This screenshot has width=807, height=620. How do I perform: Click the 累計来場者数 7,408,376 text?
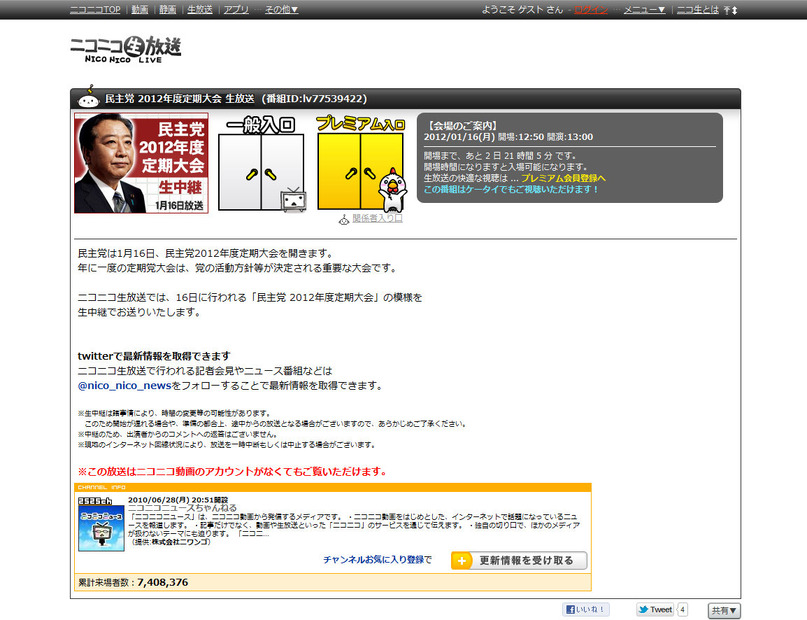[x=133, y=582]
